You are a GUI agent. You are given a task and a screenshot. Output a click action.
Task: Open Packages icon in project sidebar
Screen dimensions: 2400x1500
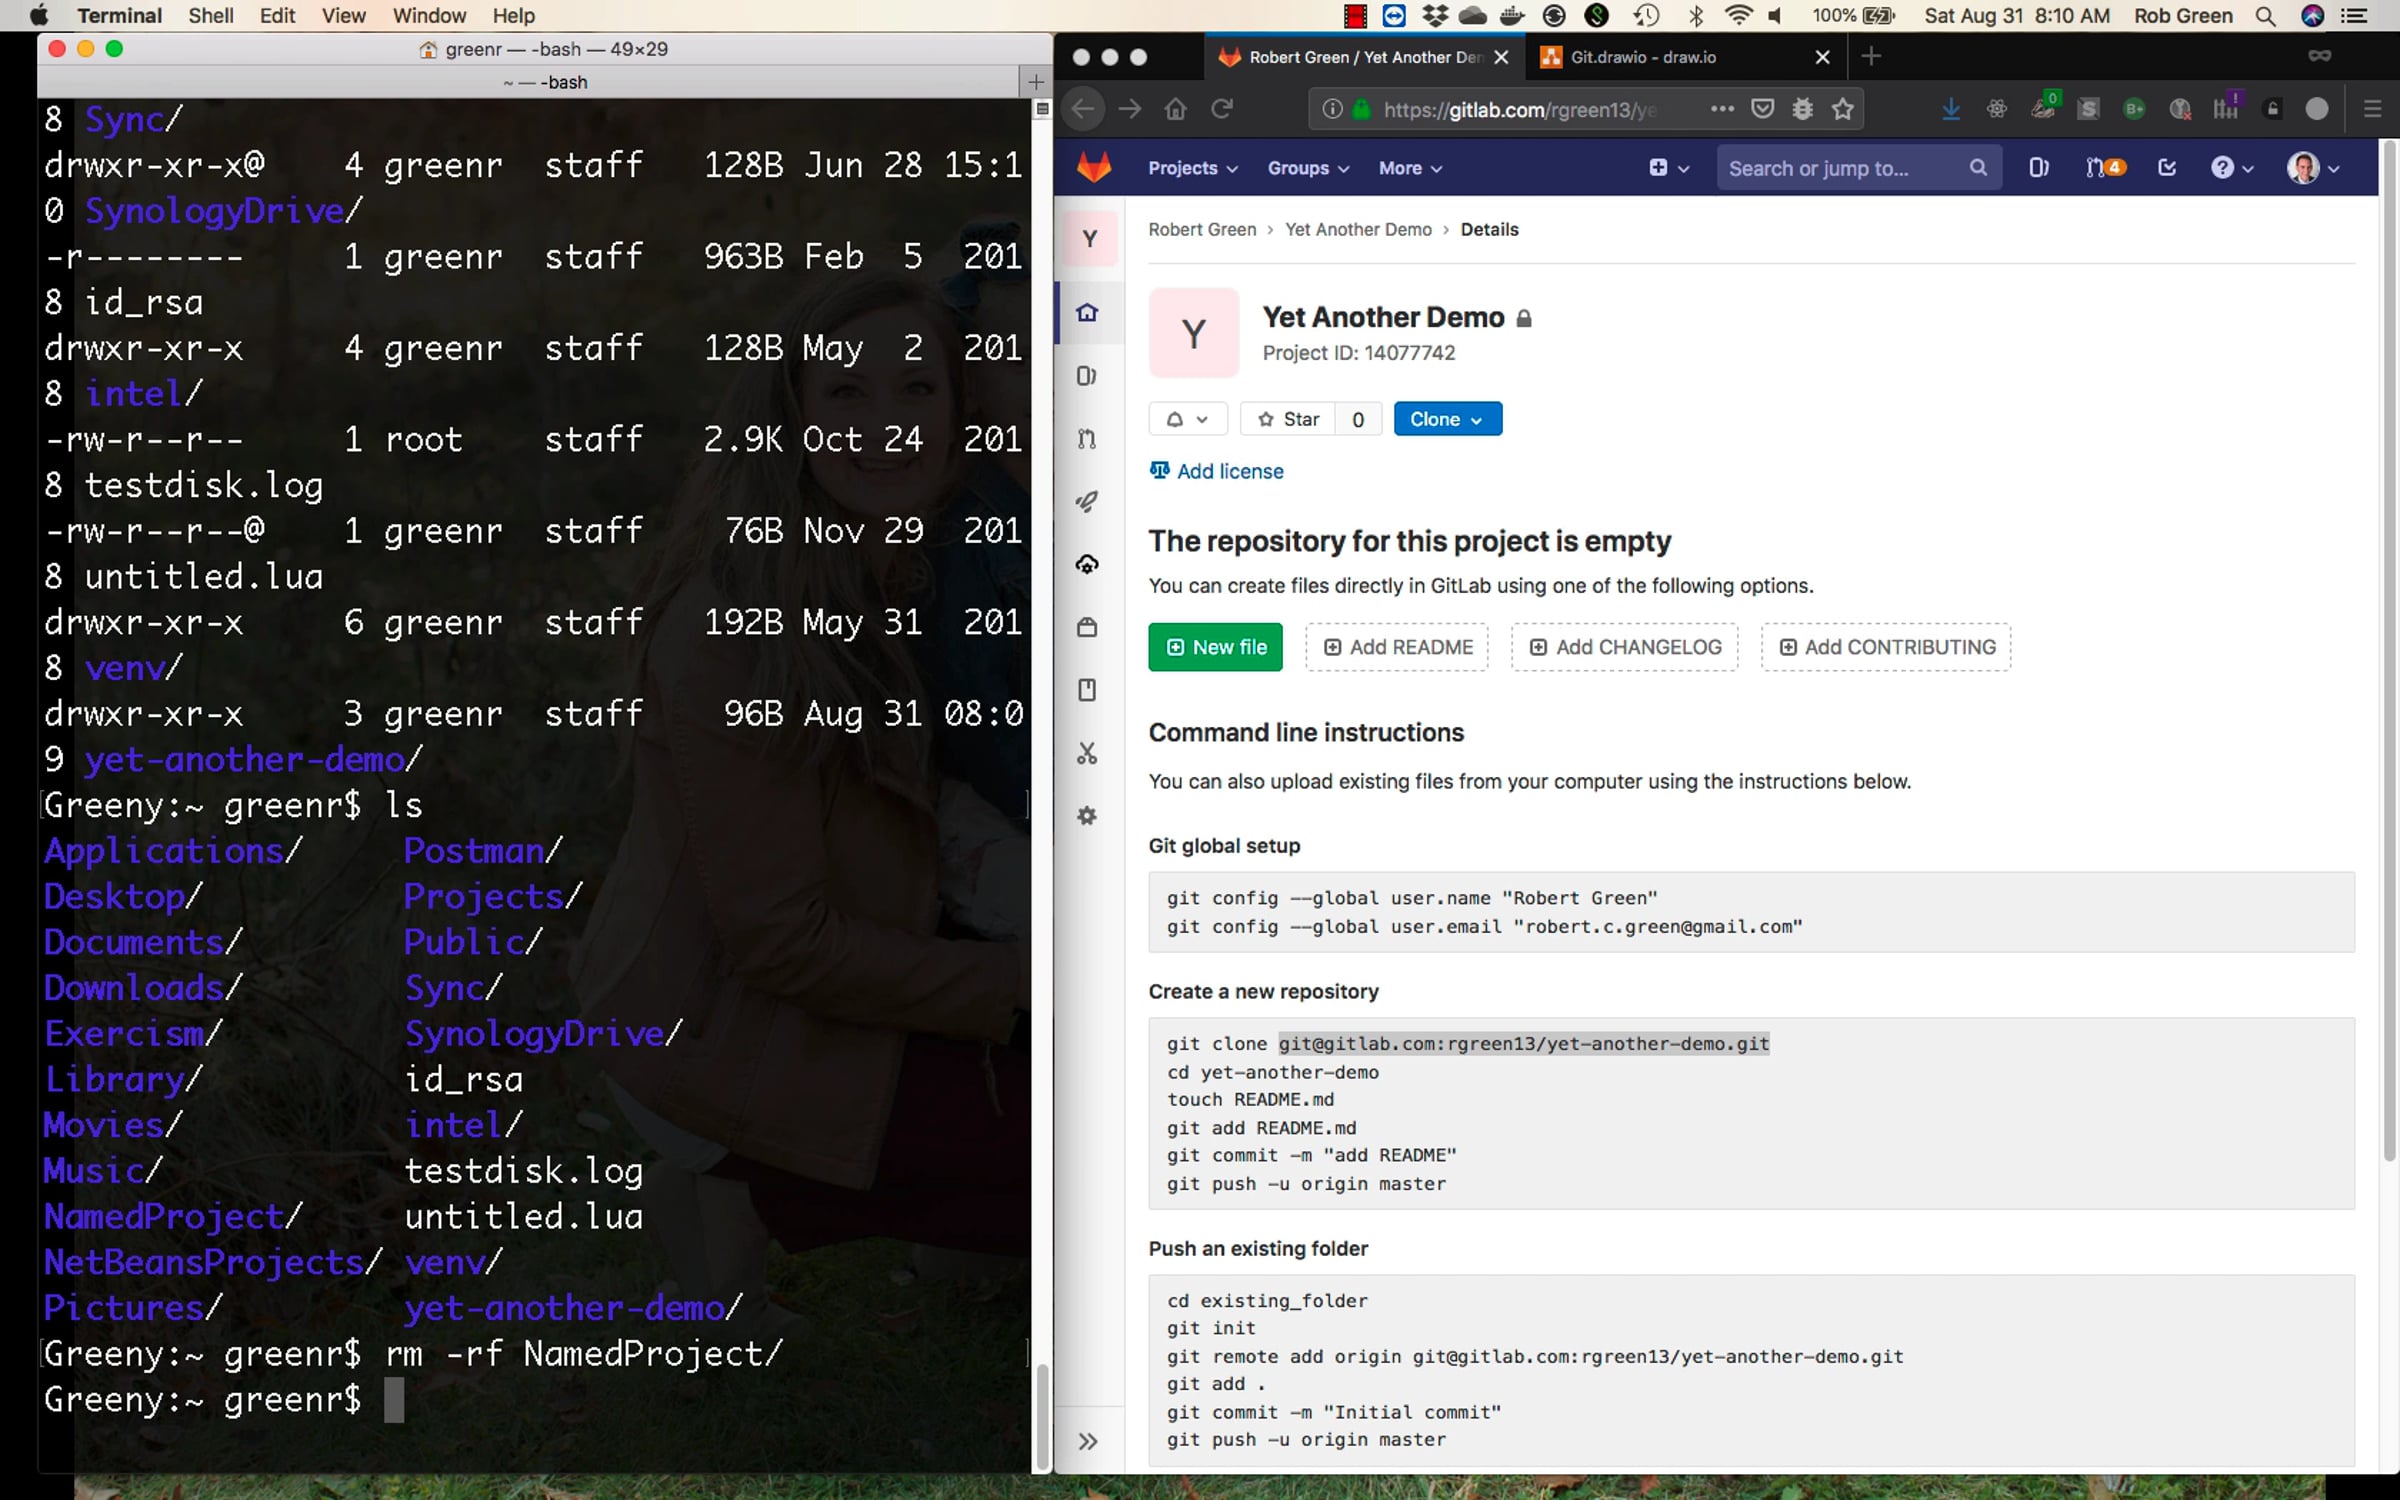tap(1087, 627)
